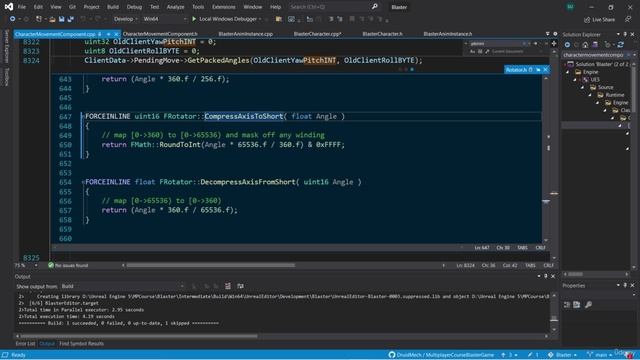Viewport: 640px width, 360px height.
Task: Click the Properties wrench property pages icon
Action: coord(588,304)
